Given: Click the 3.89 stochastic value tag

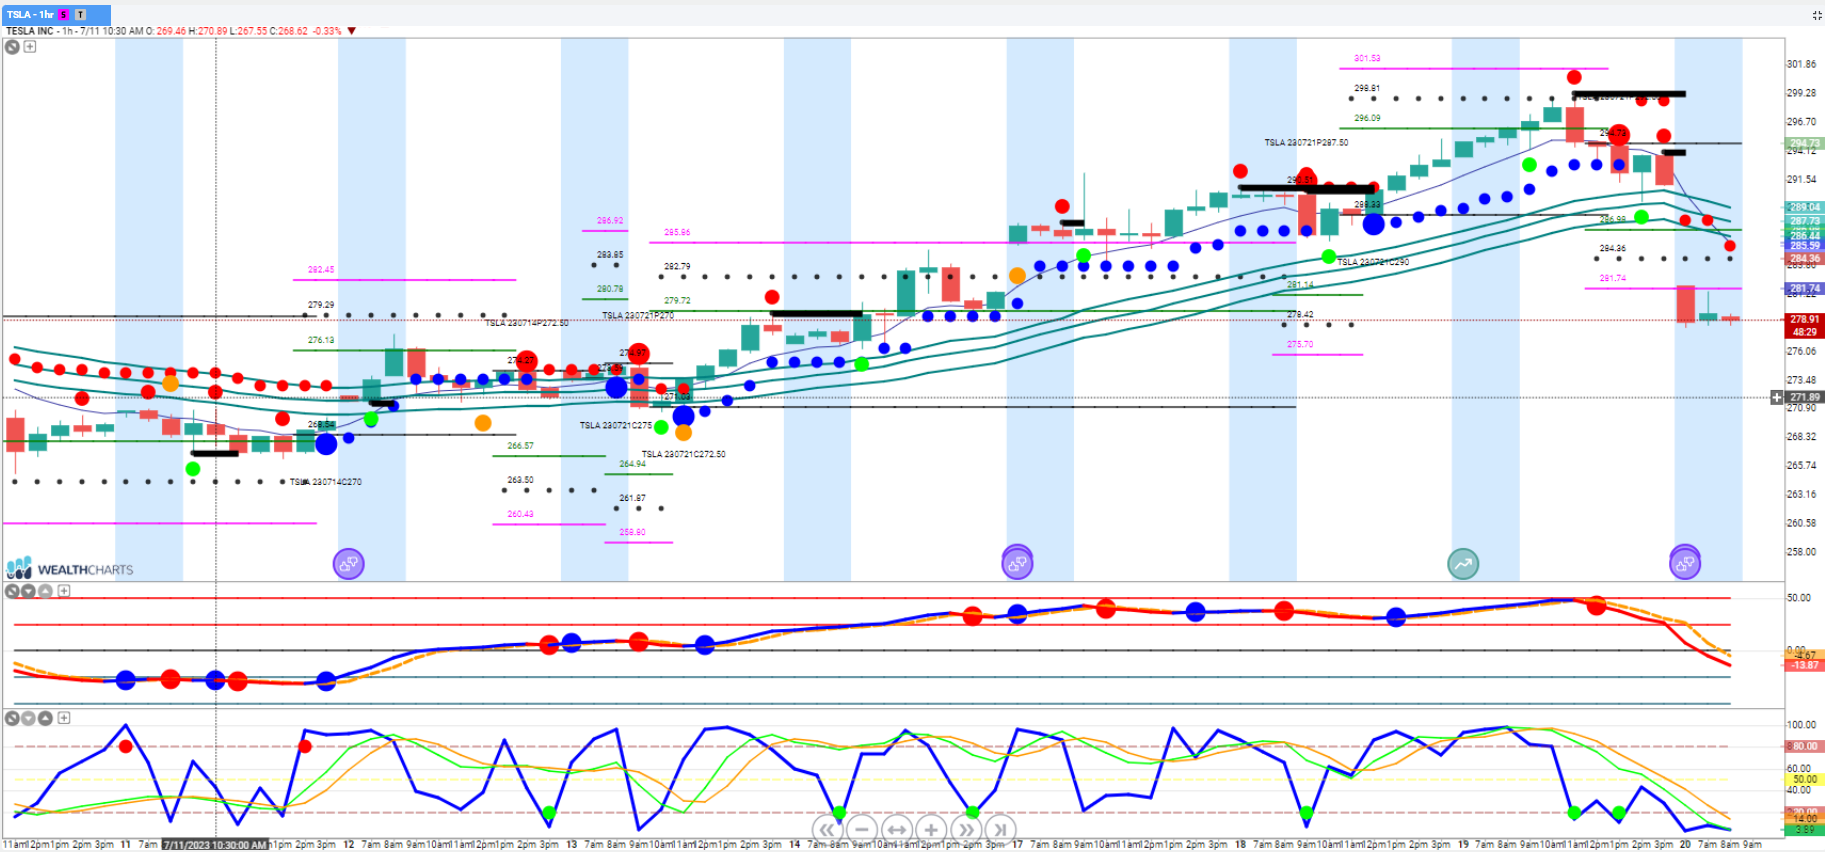Looking at the screenshot, I should 1804,830.
